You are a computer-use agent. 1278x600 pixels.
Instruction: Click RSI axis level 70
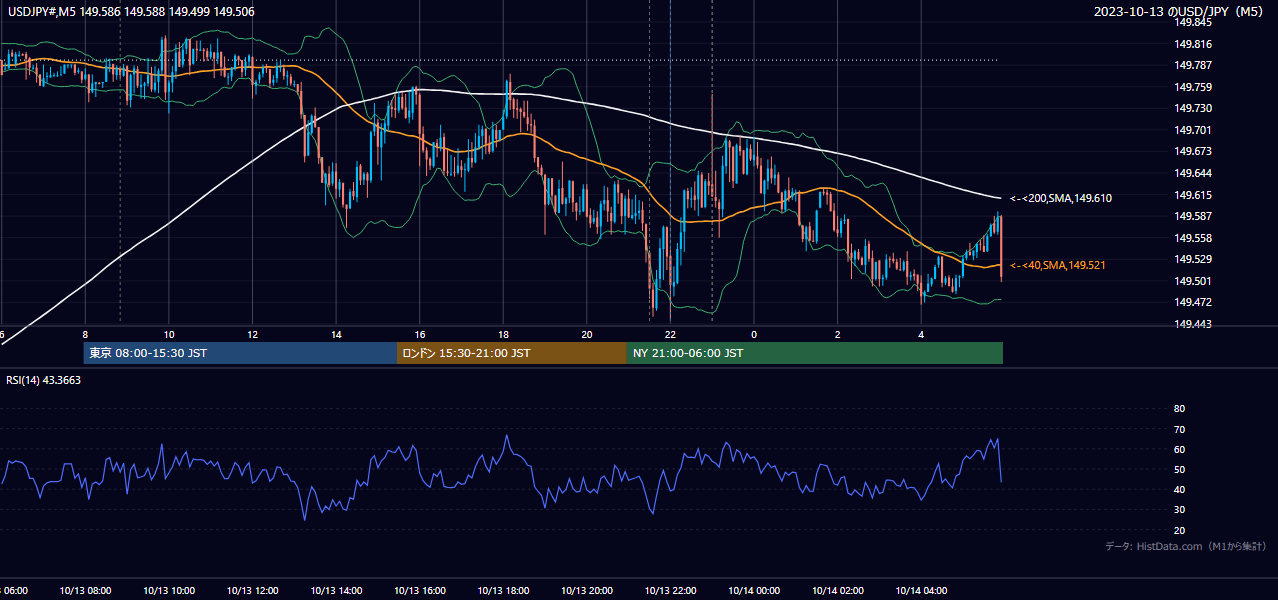tap(1179, 429)
